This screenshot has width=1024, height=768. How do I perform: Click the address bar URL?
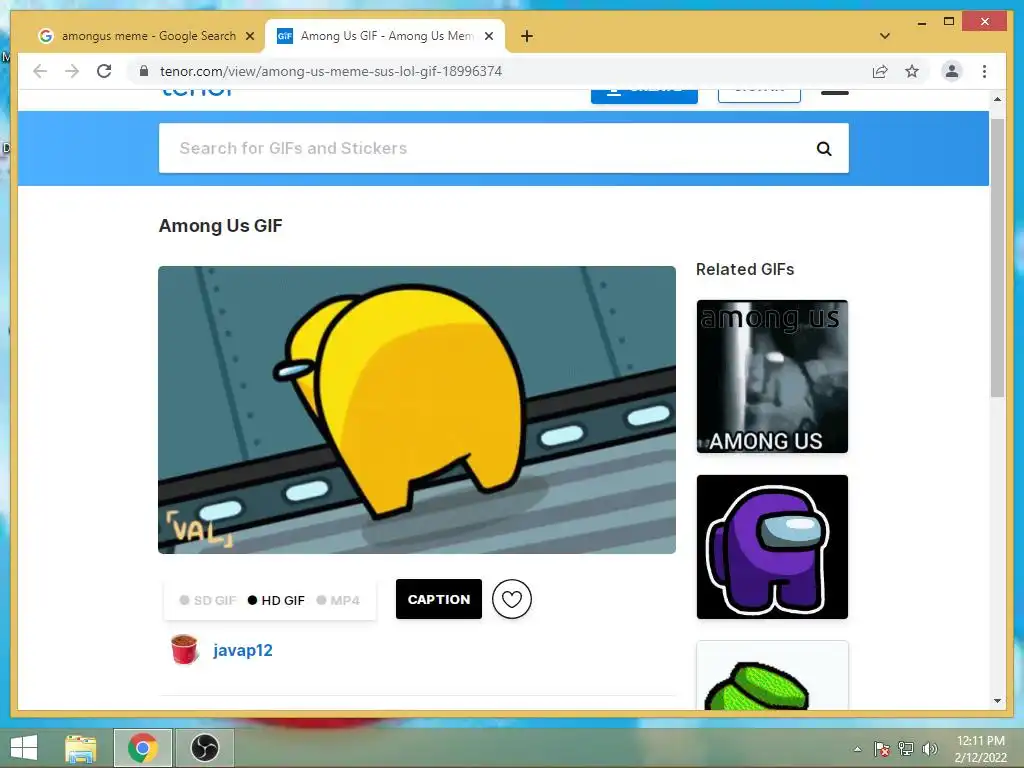331,71
